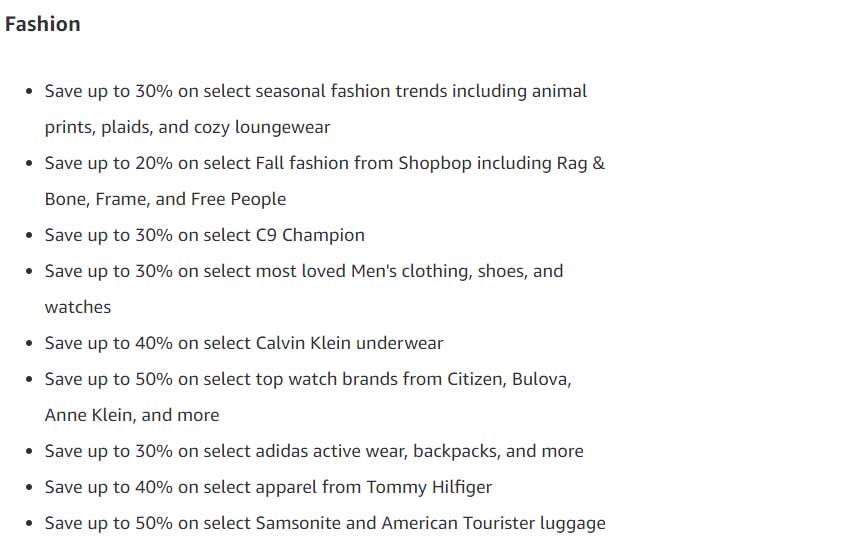
Task: Click the word 'watches' on its own line
Action: [x=78, y=307]
